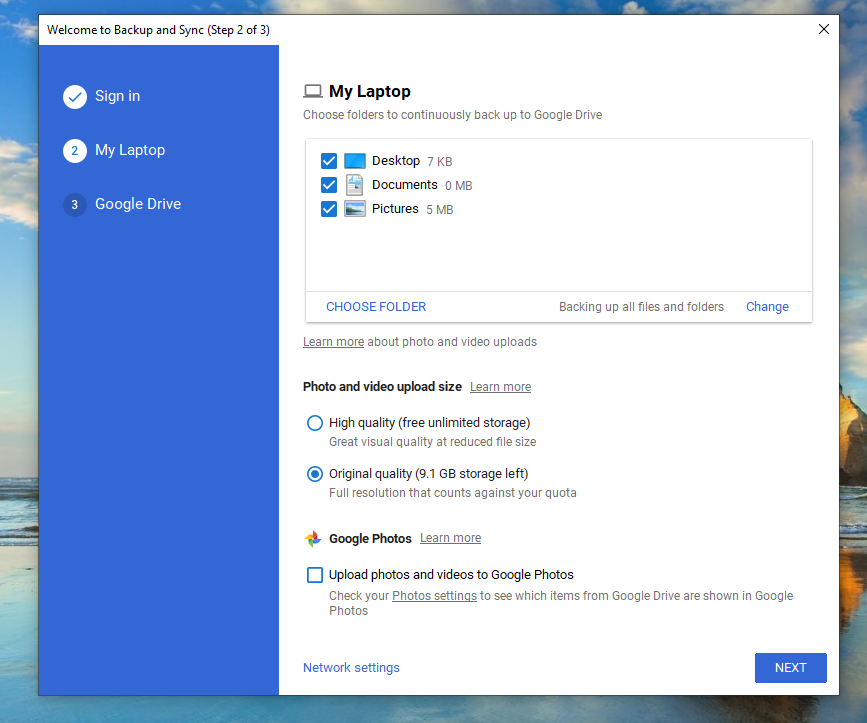
Task: Click the Documents folder icon
Action: [x=355, y=185]
